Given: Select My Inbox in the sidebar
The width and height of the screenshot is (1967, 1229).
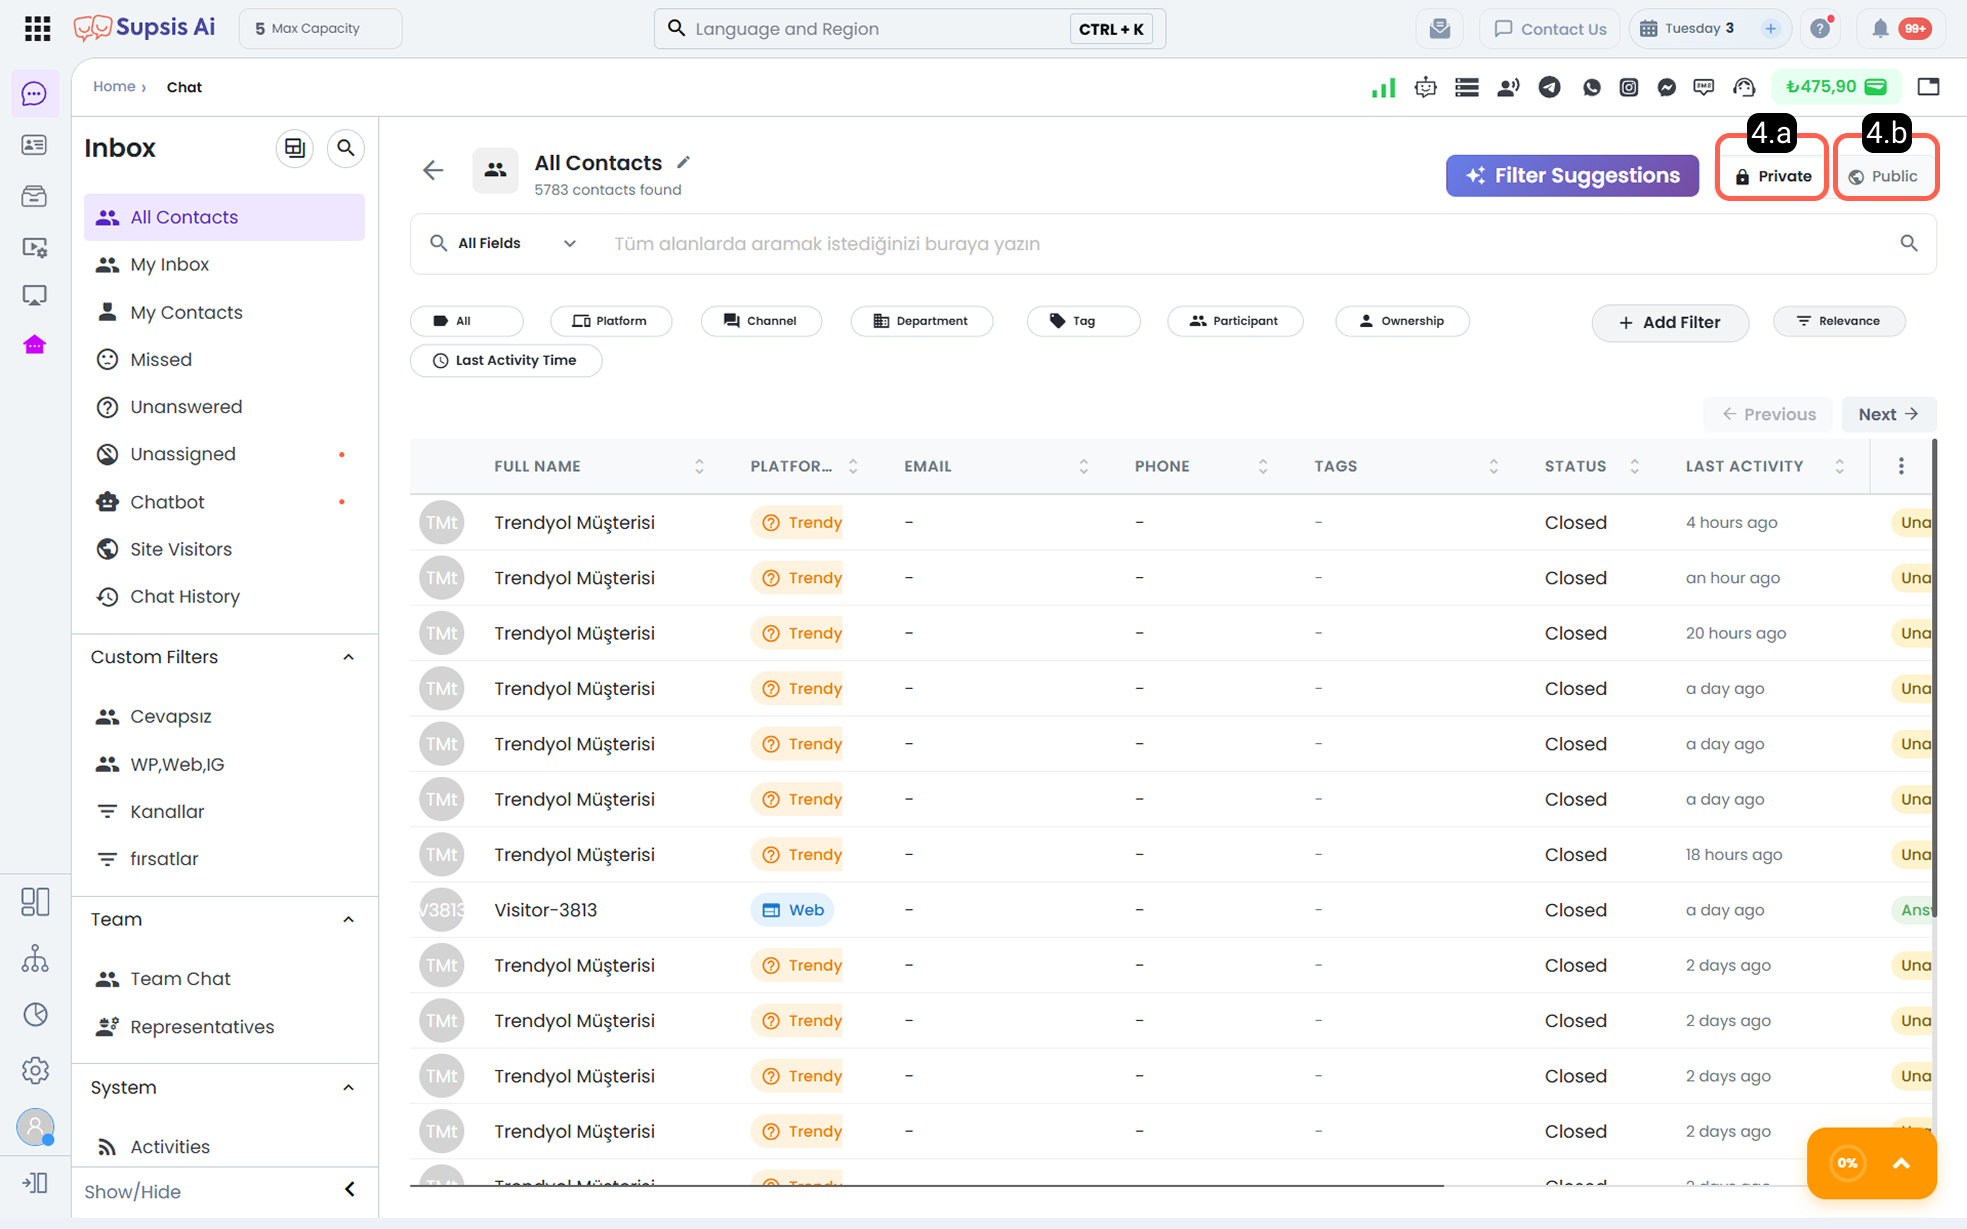Looking at the screenshot, I should click(x=224, y=265).
